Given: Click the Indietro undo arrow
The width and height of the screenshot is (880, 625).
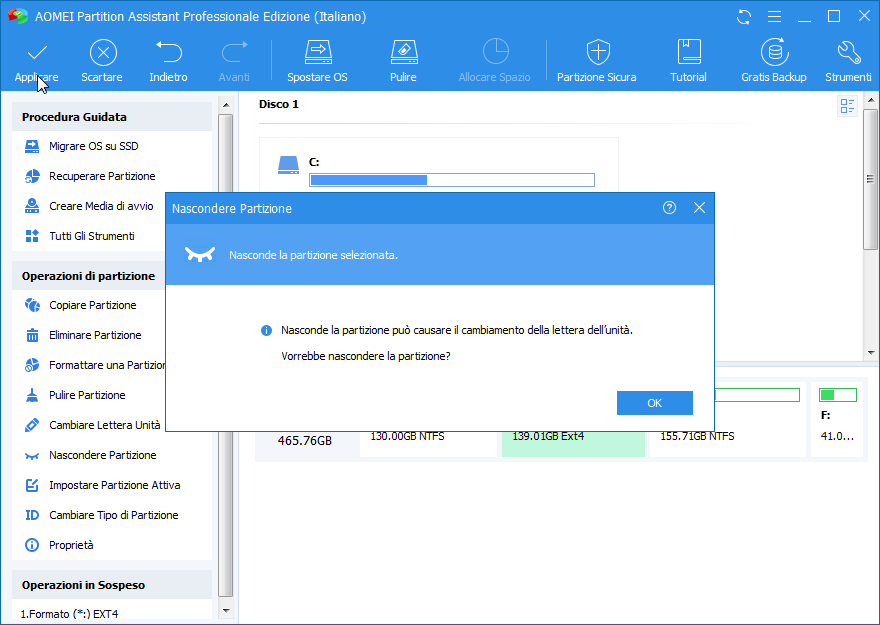Looking at the screenshot, I should [168, 52].
